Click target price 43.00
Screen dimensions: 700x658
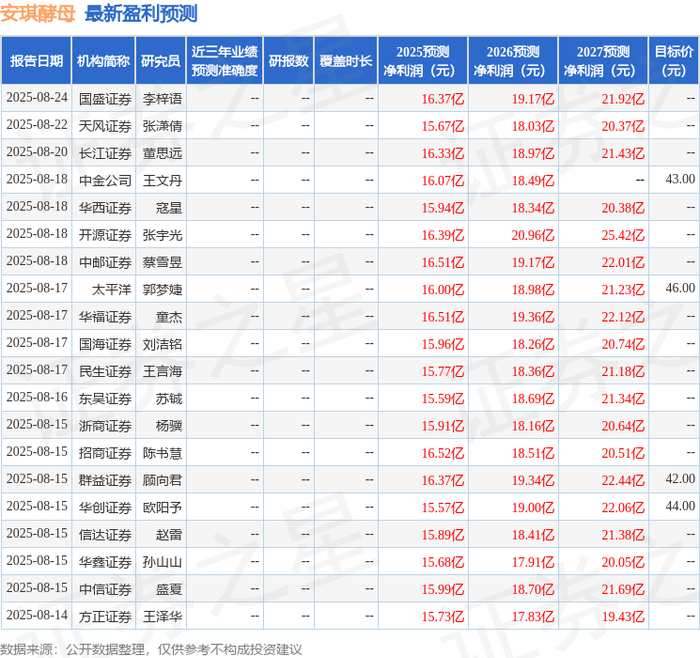[x=680, y=179]
